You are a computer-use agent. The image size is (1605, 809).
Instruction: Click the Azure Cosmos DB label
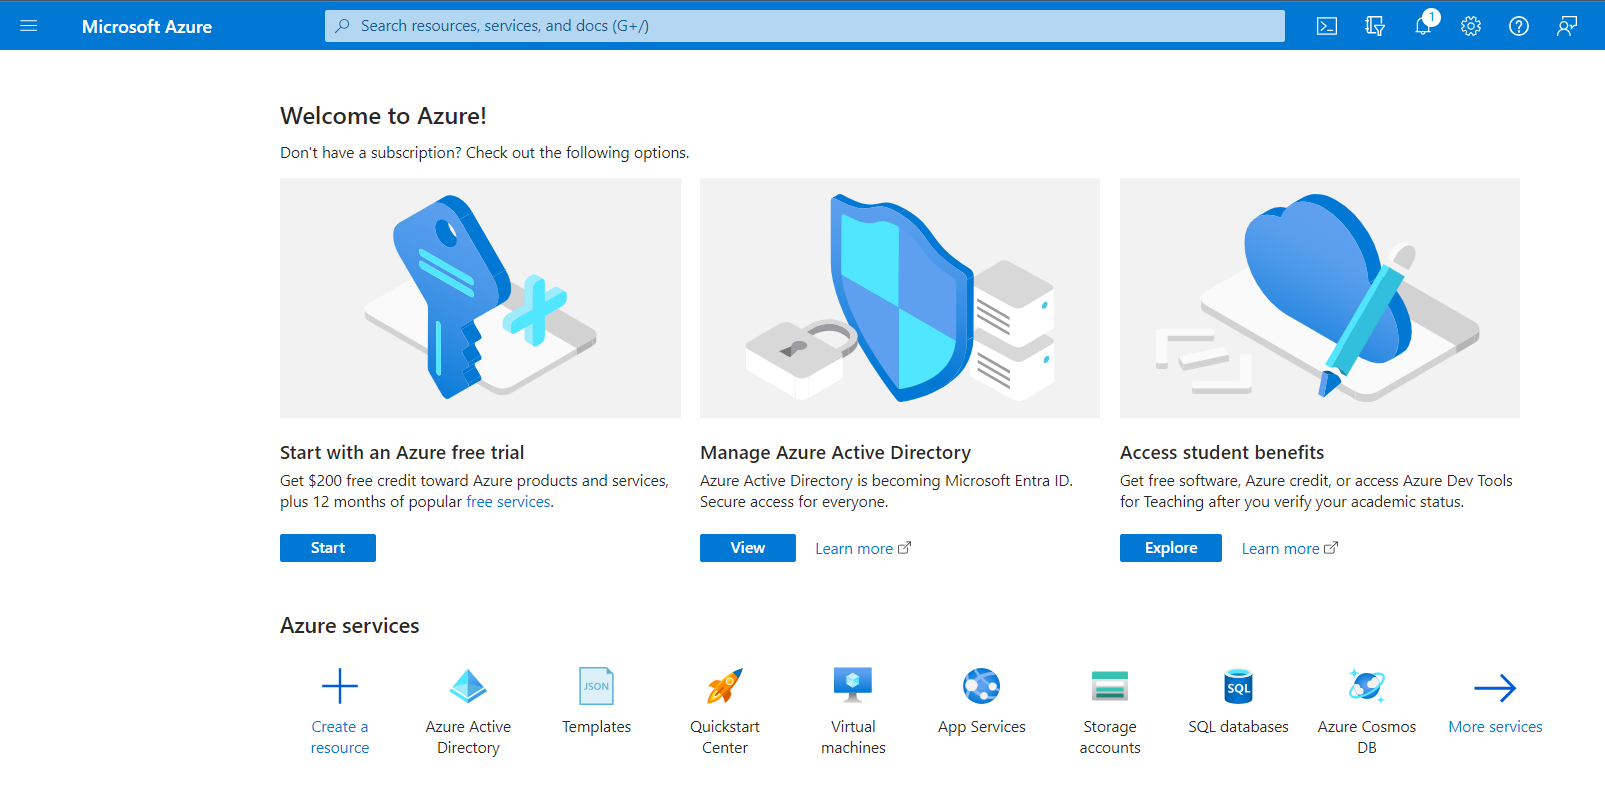pos(1367,737)
